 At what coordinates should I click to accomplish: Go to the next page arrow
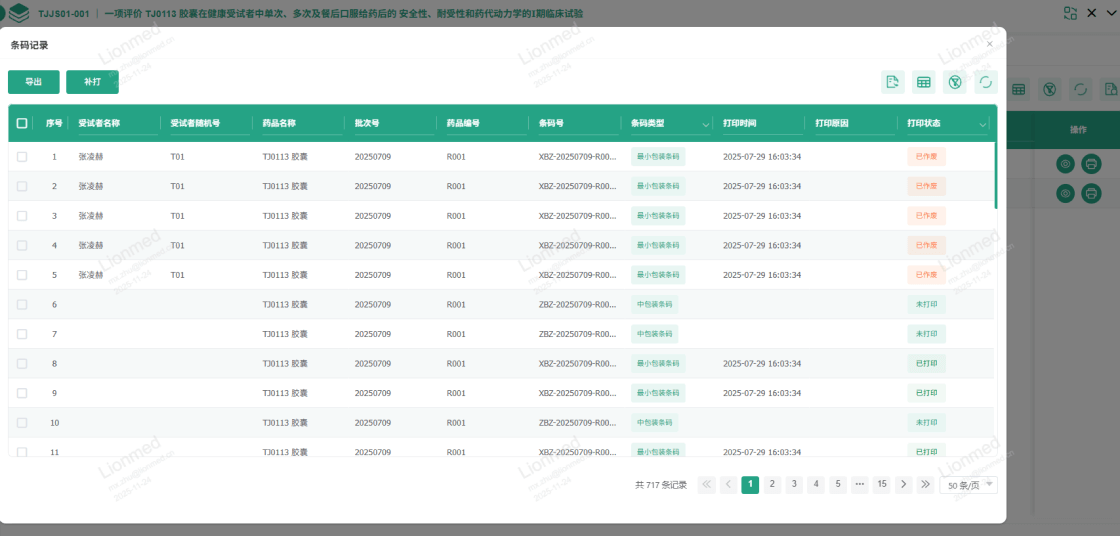(x=903, y=484)
